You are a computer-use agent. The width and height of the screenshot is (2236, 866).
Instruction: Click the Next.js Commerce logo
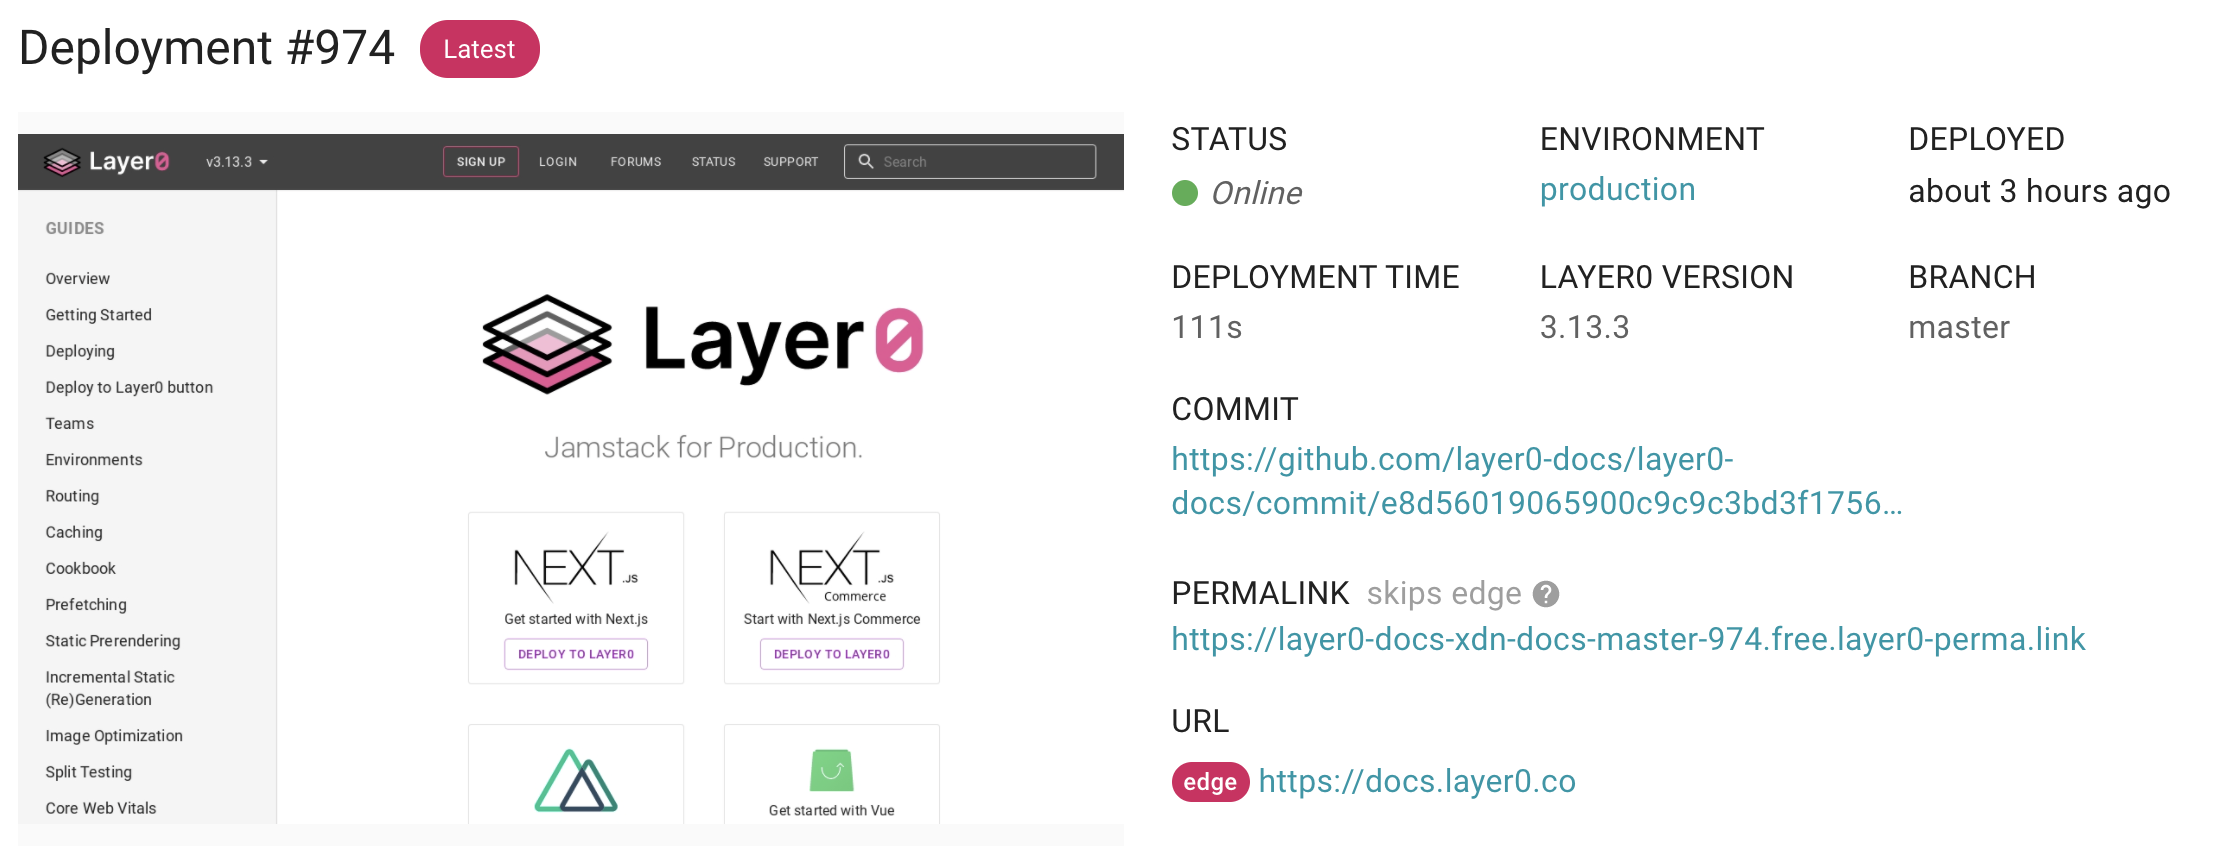(832, 568)
